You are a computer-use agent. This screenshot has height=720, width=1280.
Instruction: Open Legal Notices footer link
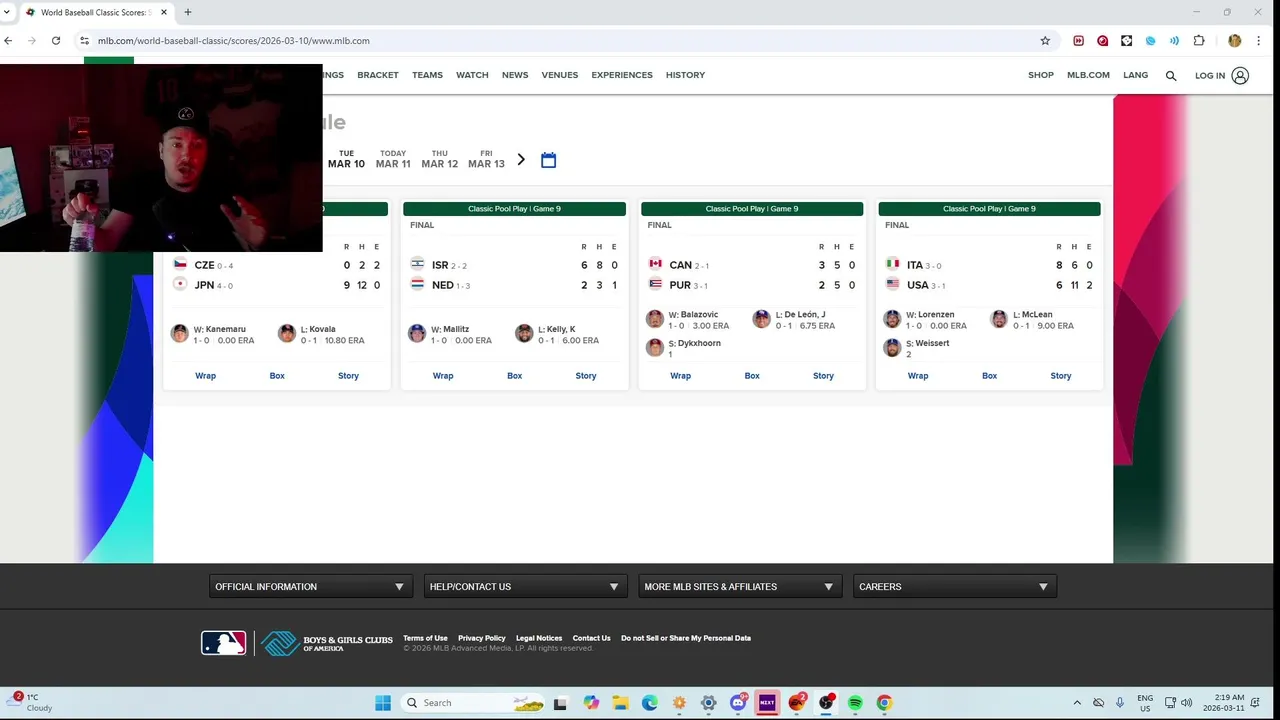(539, 638)
